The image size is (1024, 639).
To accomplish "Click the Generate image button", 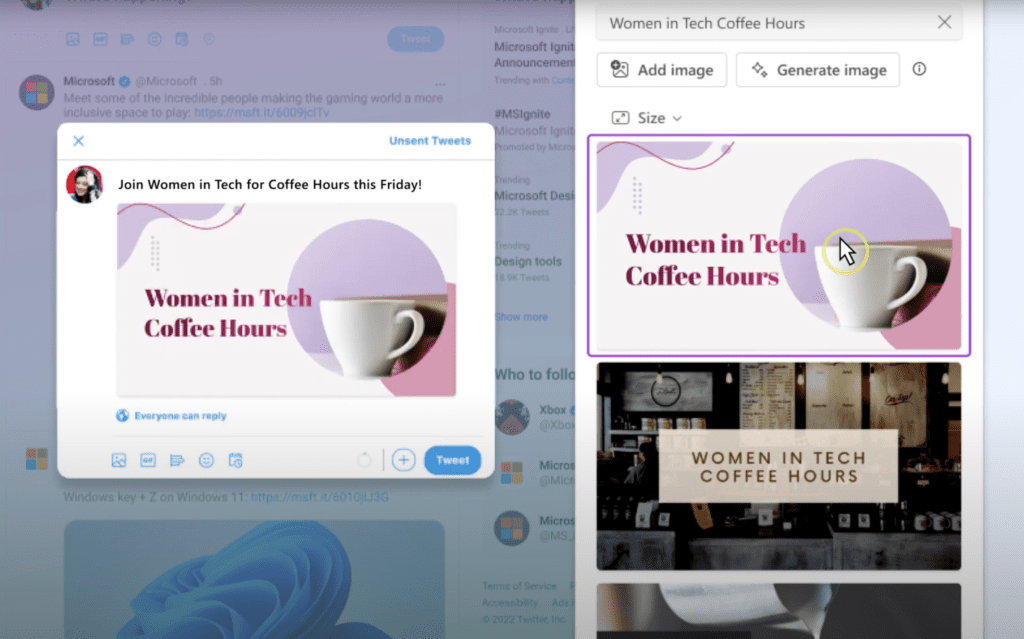I will coord(817,70).
